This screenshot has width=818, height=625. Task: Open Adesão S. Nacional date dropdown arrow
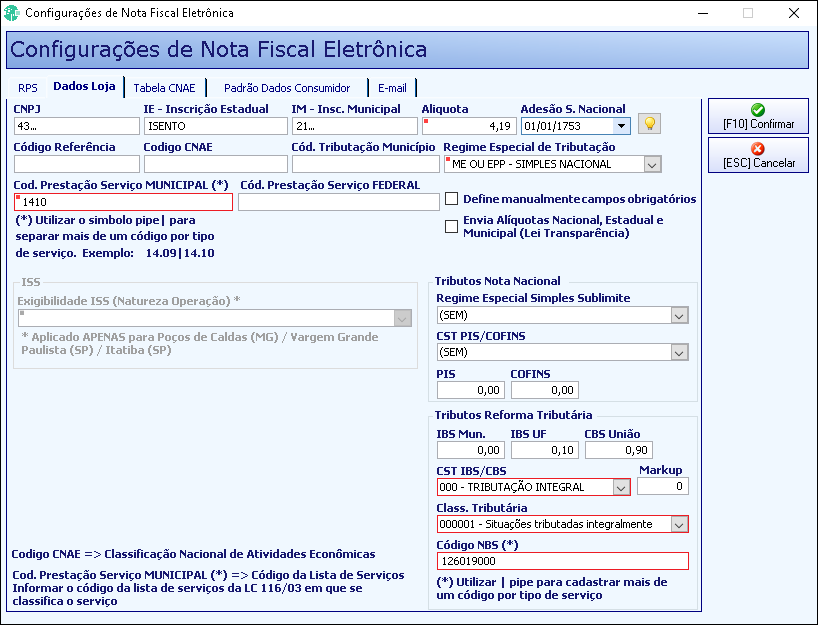point(621,126)
